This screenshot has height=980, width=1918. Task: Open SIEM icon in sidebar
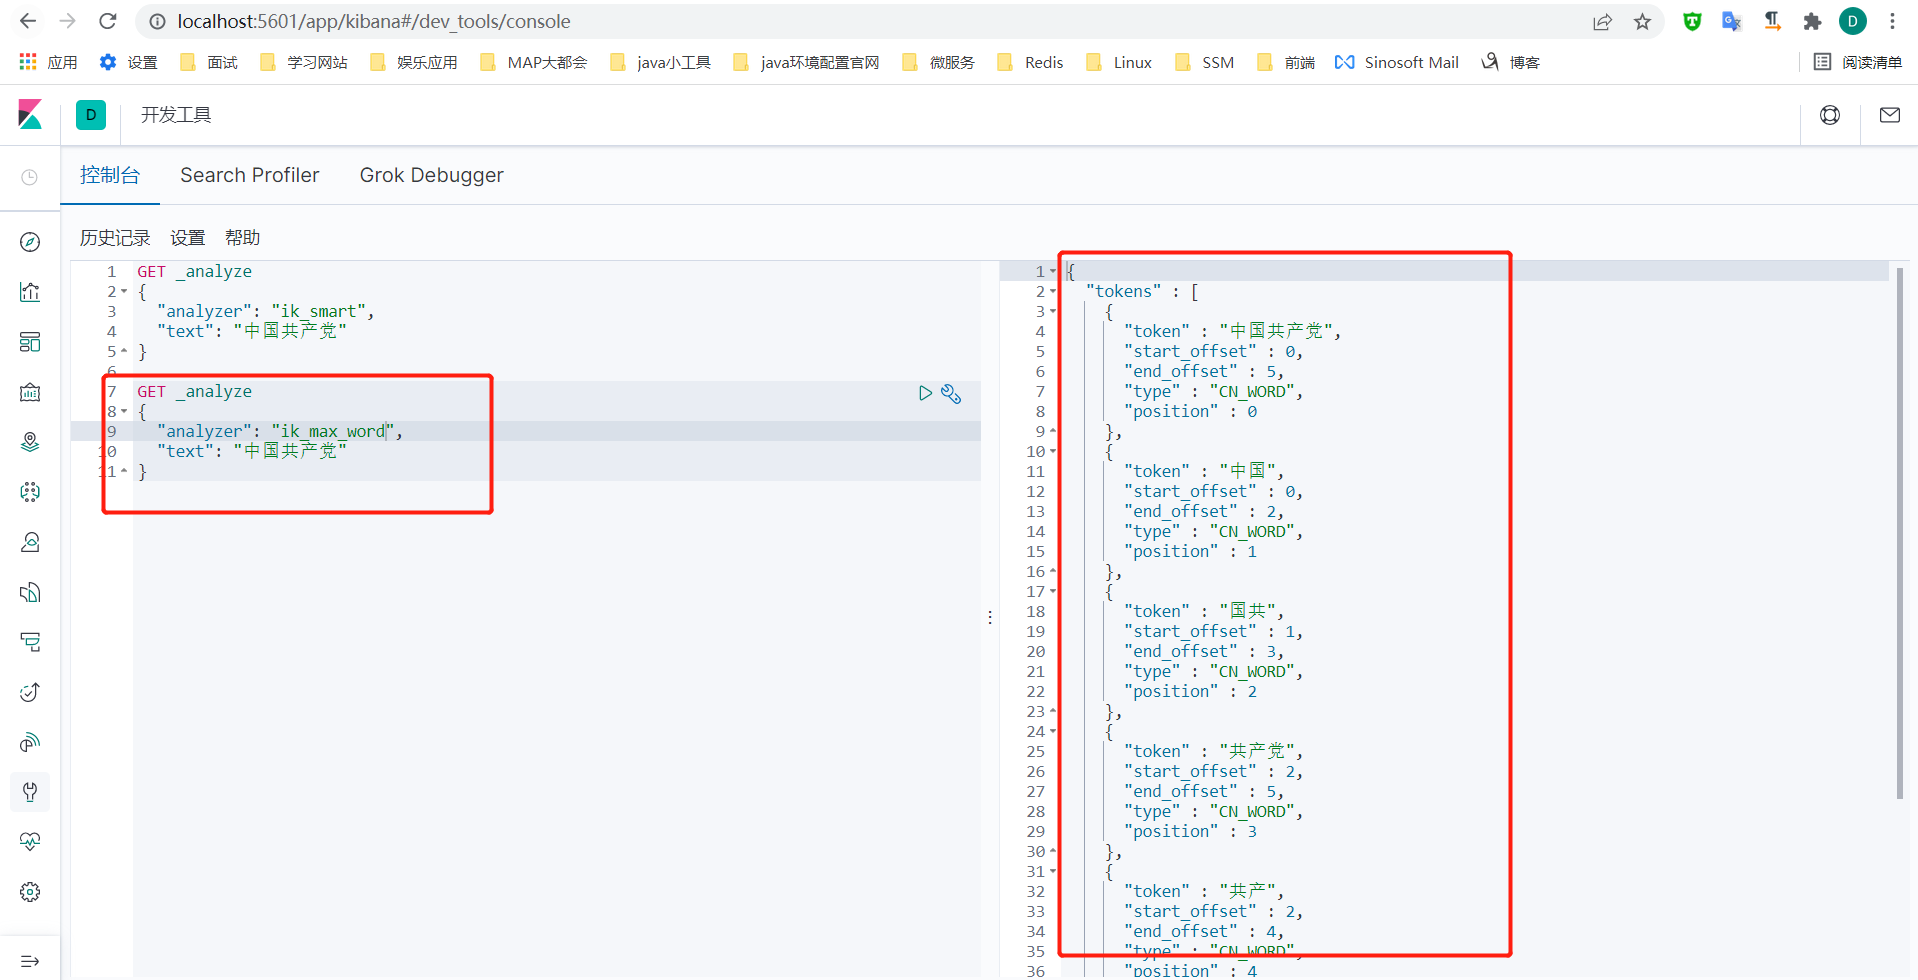pyautogui.click(x=30, y=742)
